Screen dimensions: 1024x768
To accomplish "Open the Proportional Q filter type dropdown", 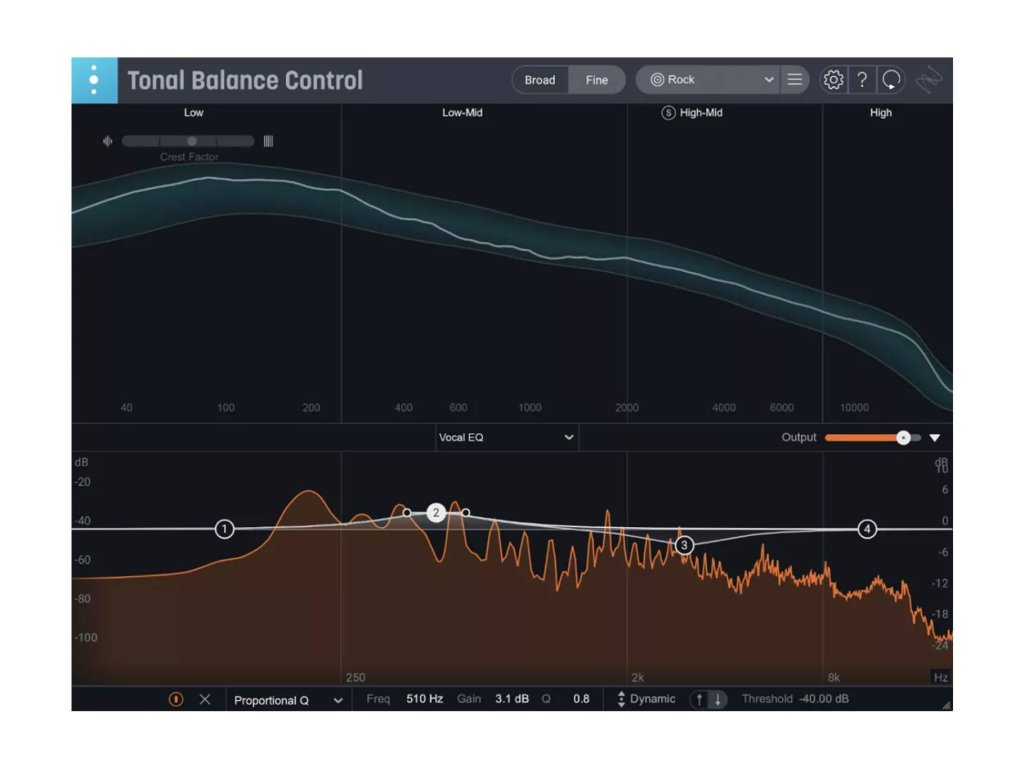I will click(x=287, y=700).
